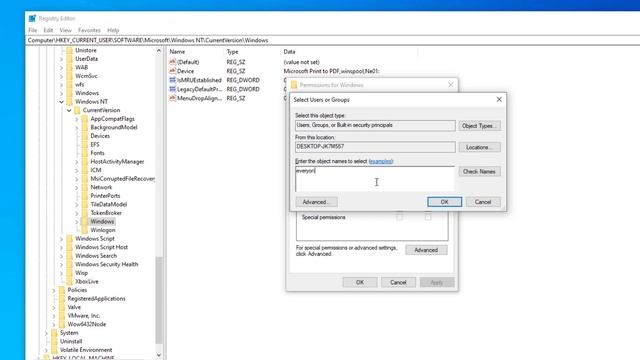Collapse the CurrentVersion tree node
640x360 pixels.
point(69,110)
